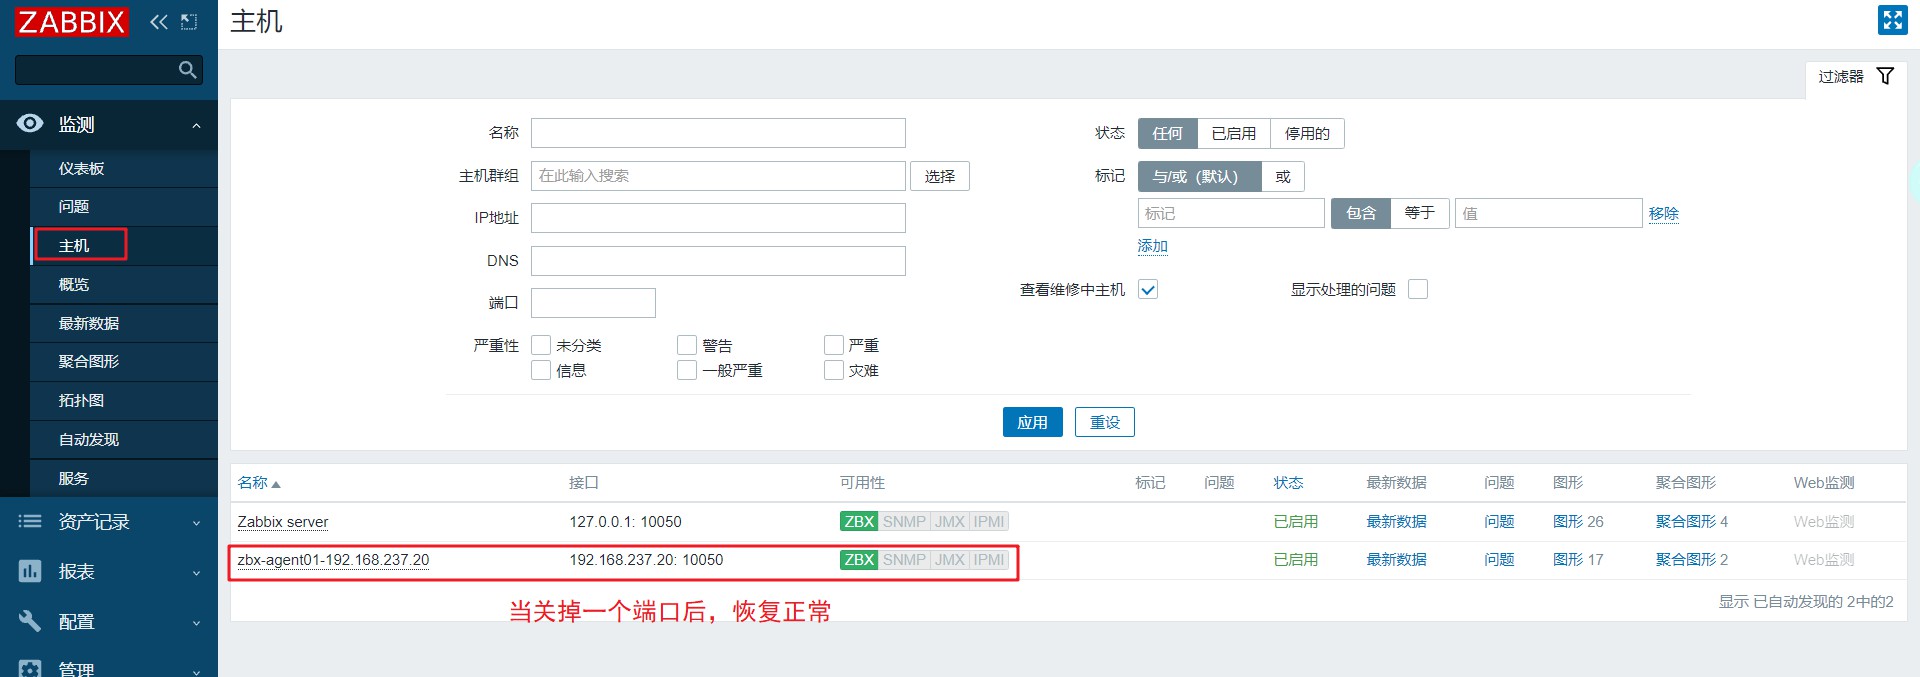
Task: Select 停用的 status option
Action: pos(1307,133)
